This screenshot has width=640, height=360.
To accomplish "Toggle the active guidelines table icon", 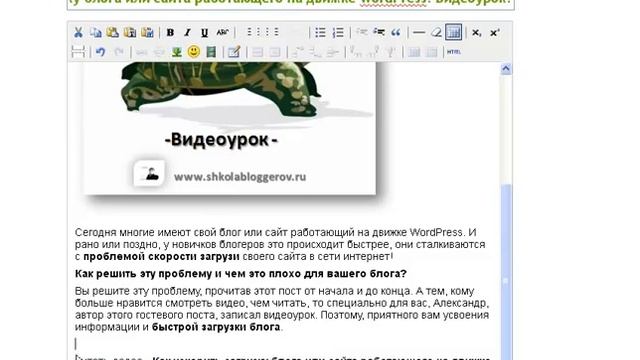I will [453, 32].
